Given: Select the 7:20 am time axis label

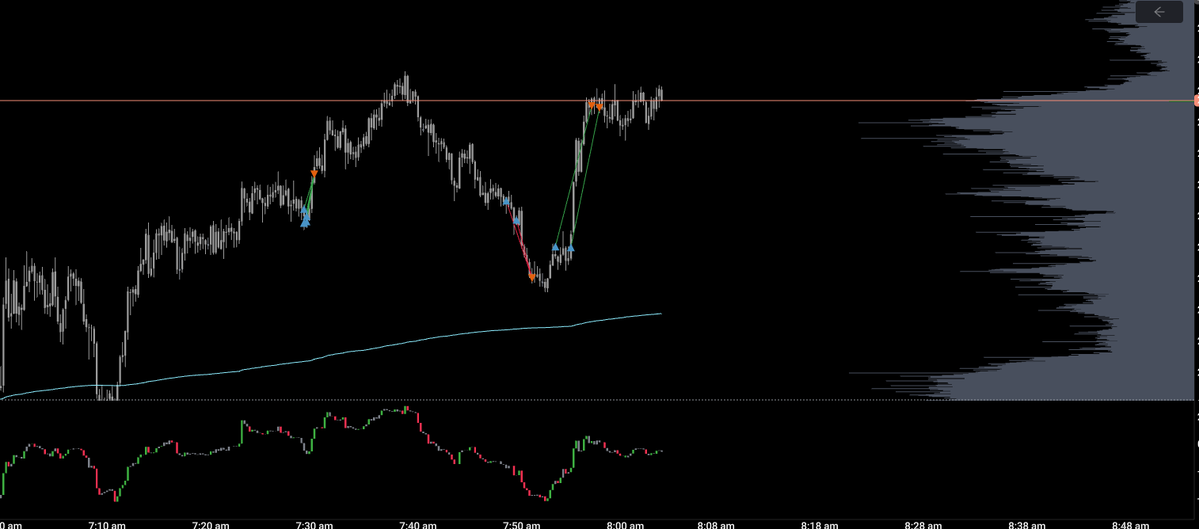Looking at the screenshot, I should point(211,525).
